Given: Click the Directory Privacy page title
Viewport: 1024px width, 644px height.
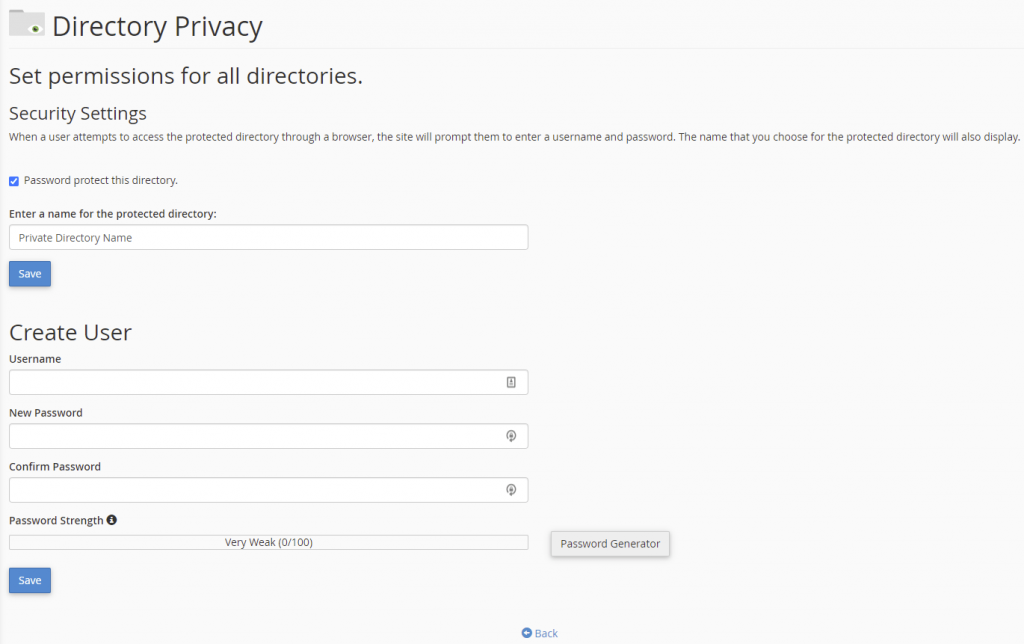Looking at the screenshot, I should point(157,26).
